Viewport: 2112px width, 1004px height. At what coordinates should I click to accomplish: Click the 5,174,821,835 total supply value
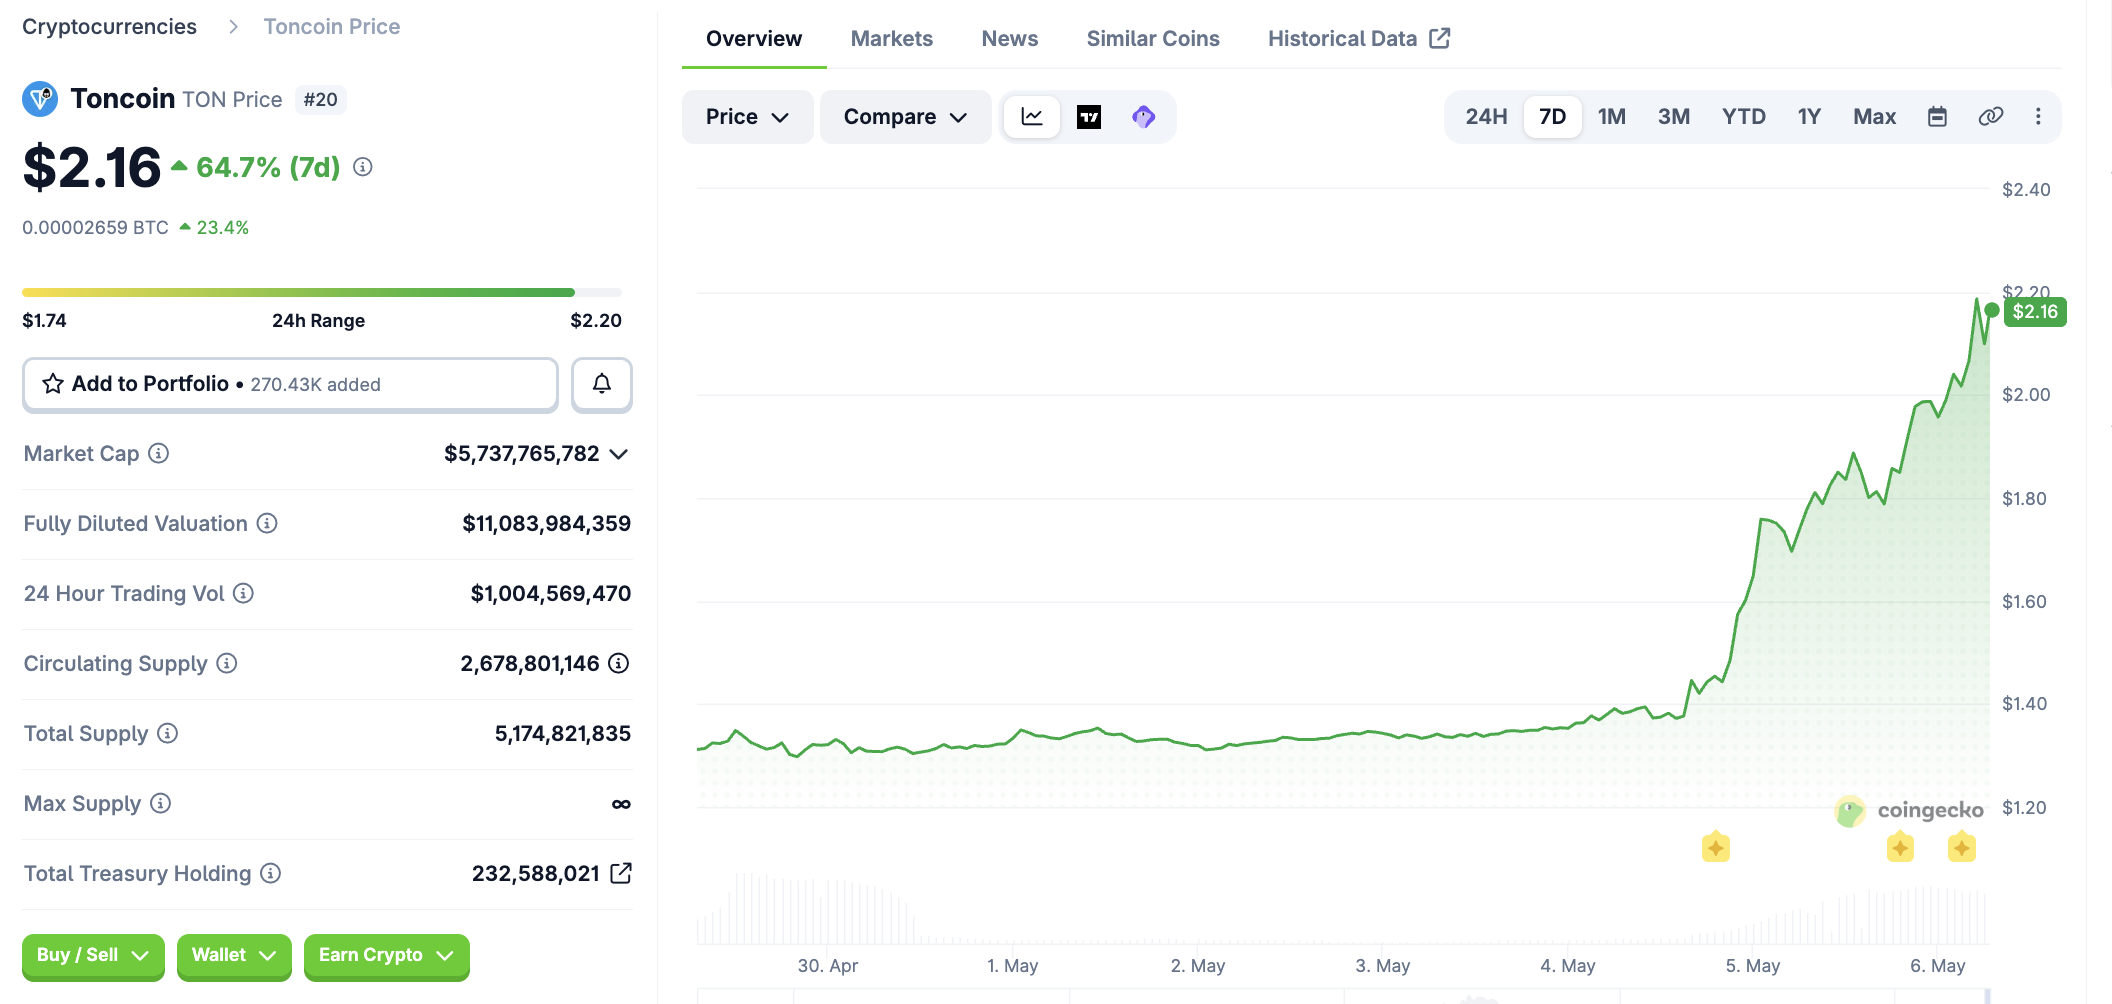tap(563, 734)
